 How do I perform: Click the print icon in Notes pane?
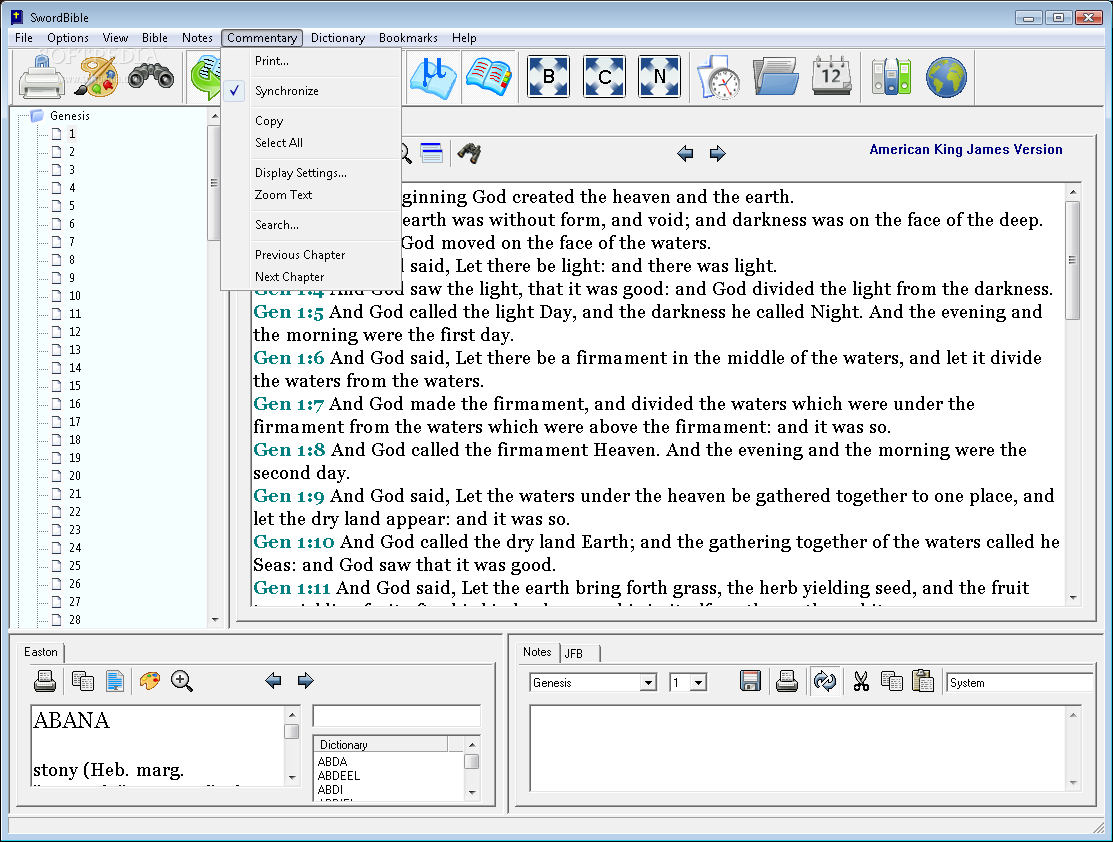click(786, 682)
